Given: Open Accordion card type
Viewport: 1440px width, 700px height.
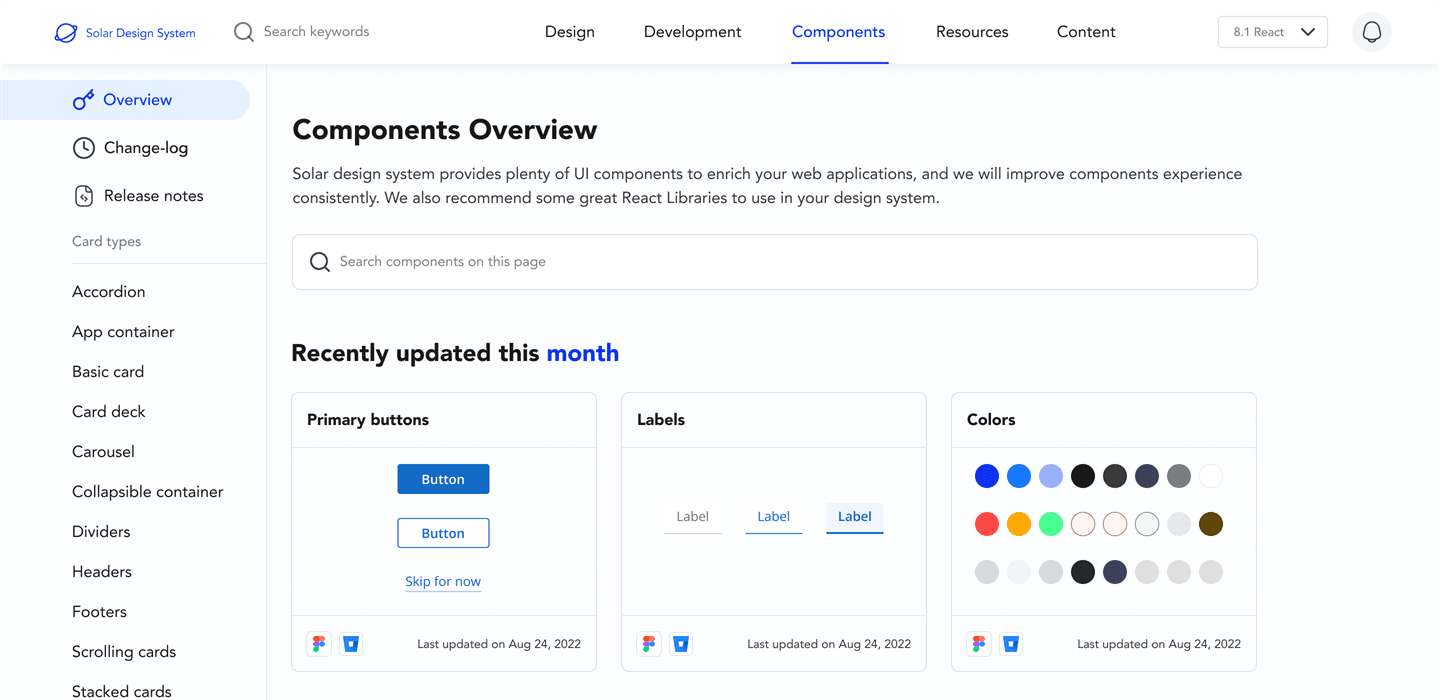Looking at the screenshot, I should 109,292.
